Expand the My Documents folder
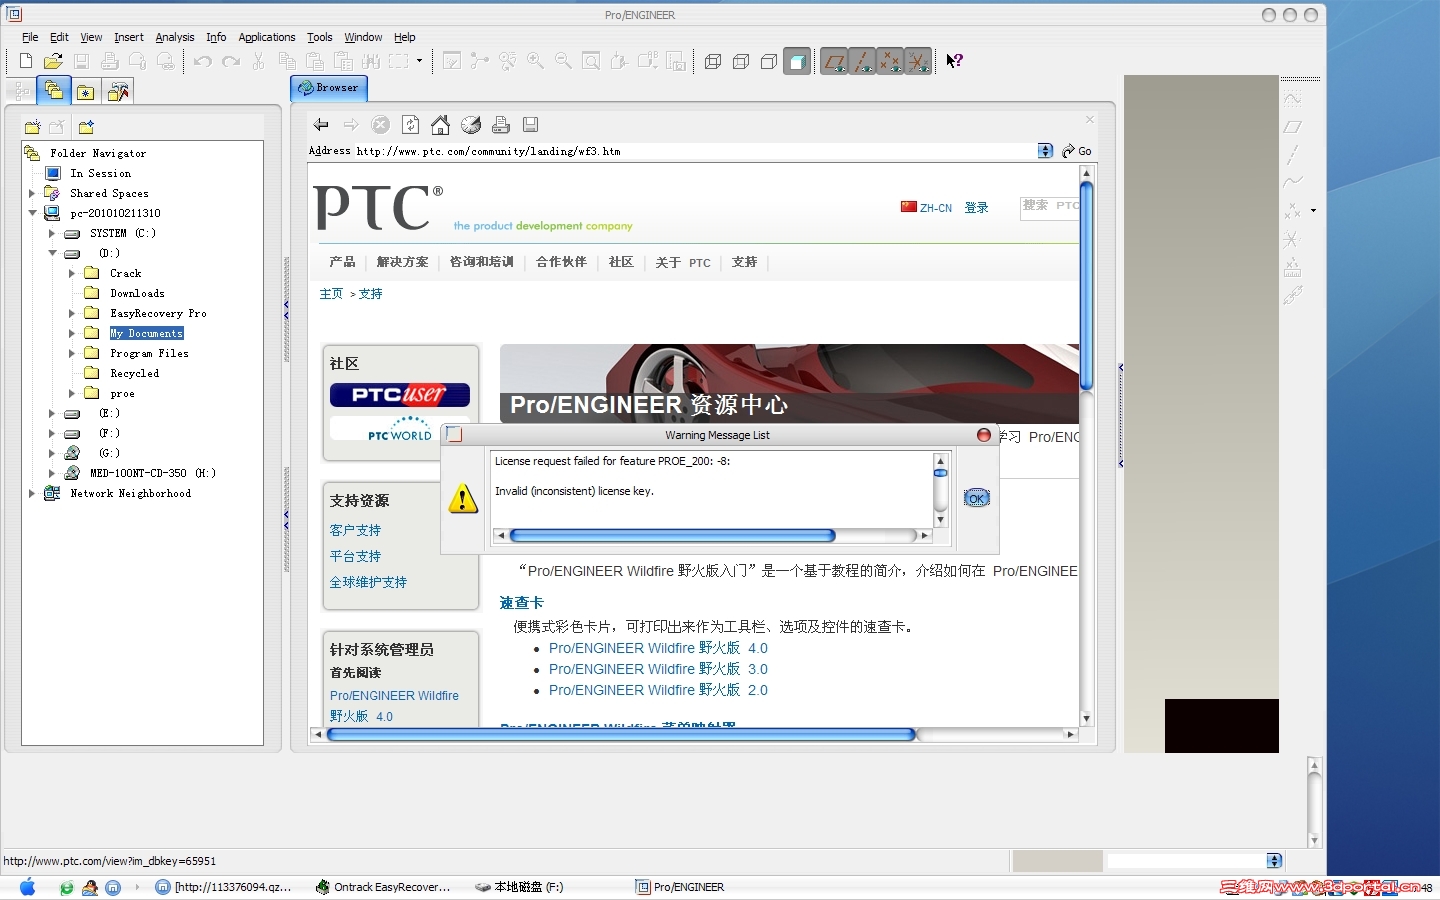 [x=72, y=333]
